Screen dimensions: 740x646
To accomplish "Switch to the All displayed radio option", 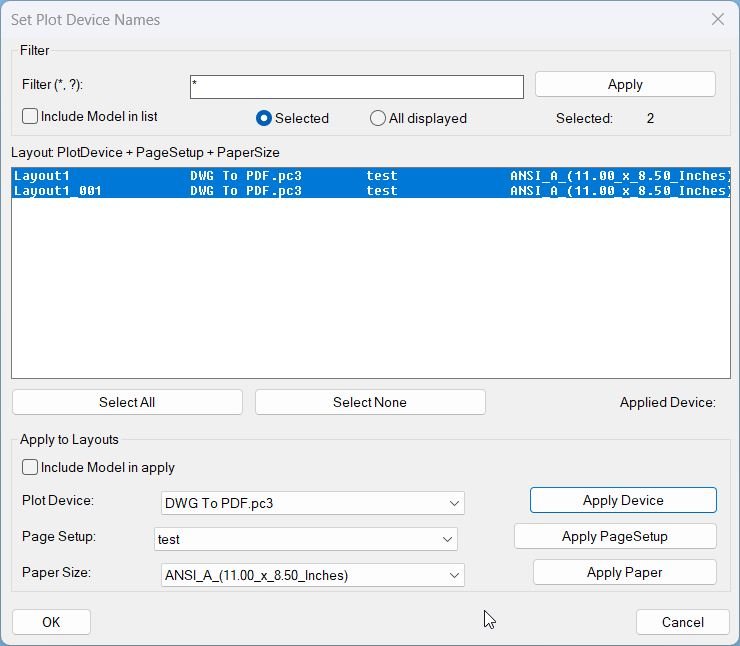I will [x=378, y=118].
